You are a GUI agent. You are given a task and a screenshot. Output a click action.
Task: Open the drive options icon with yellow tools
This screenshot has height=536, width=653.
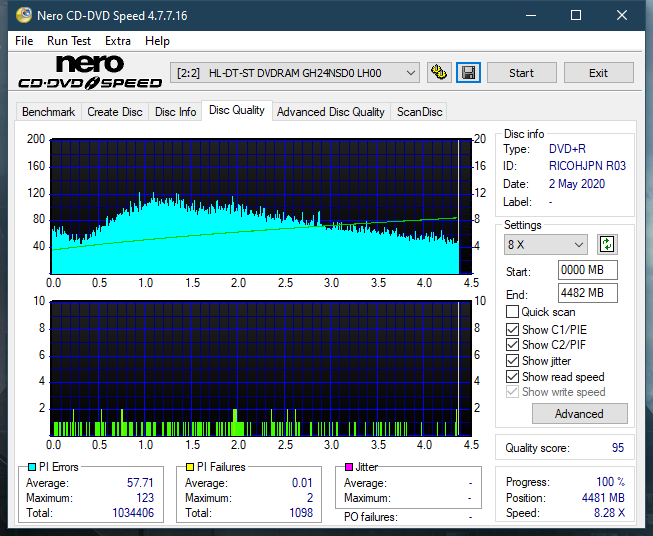[439, 73]
